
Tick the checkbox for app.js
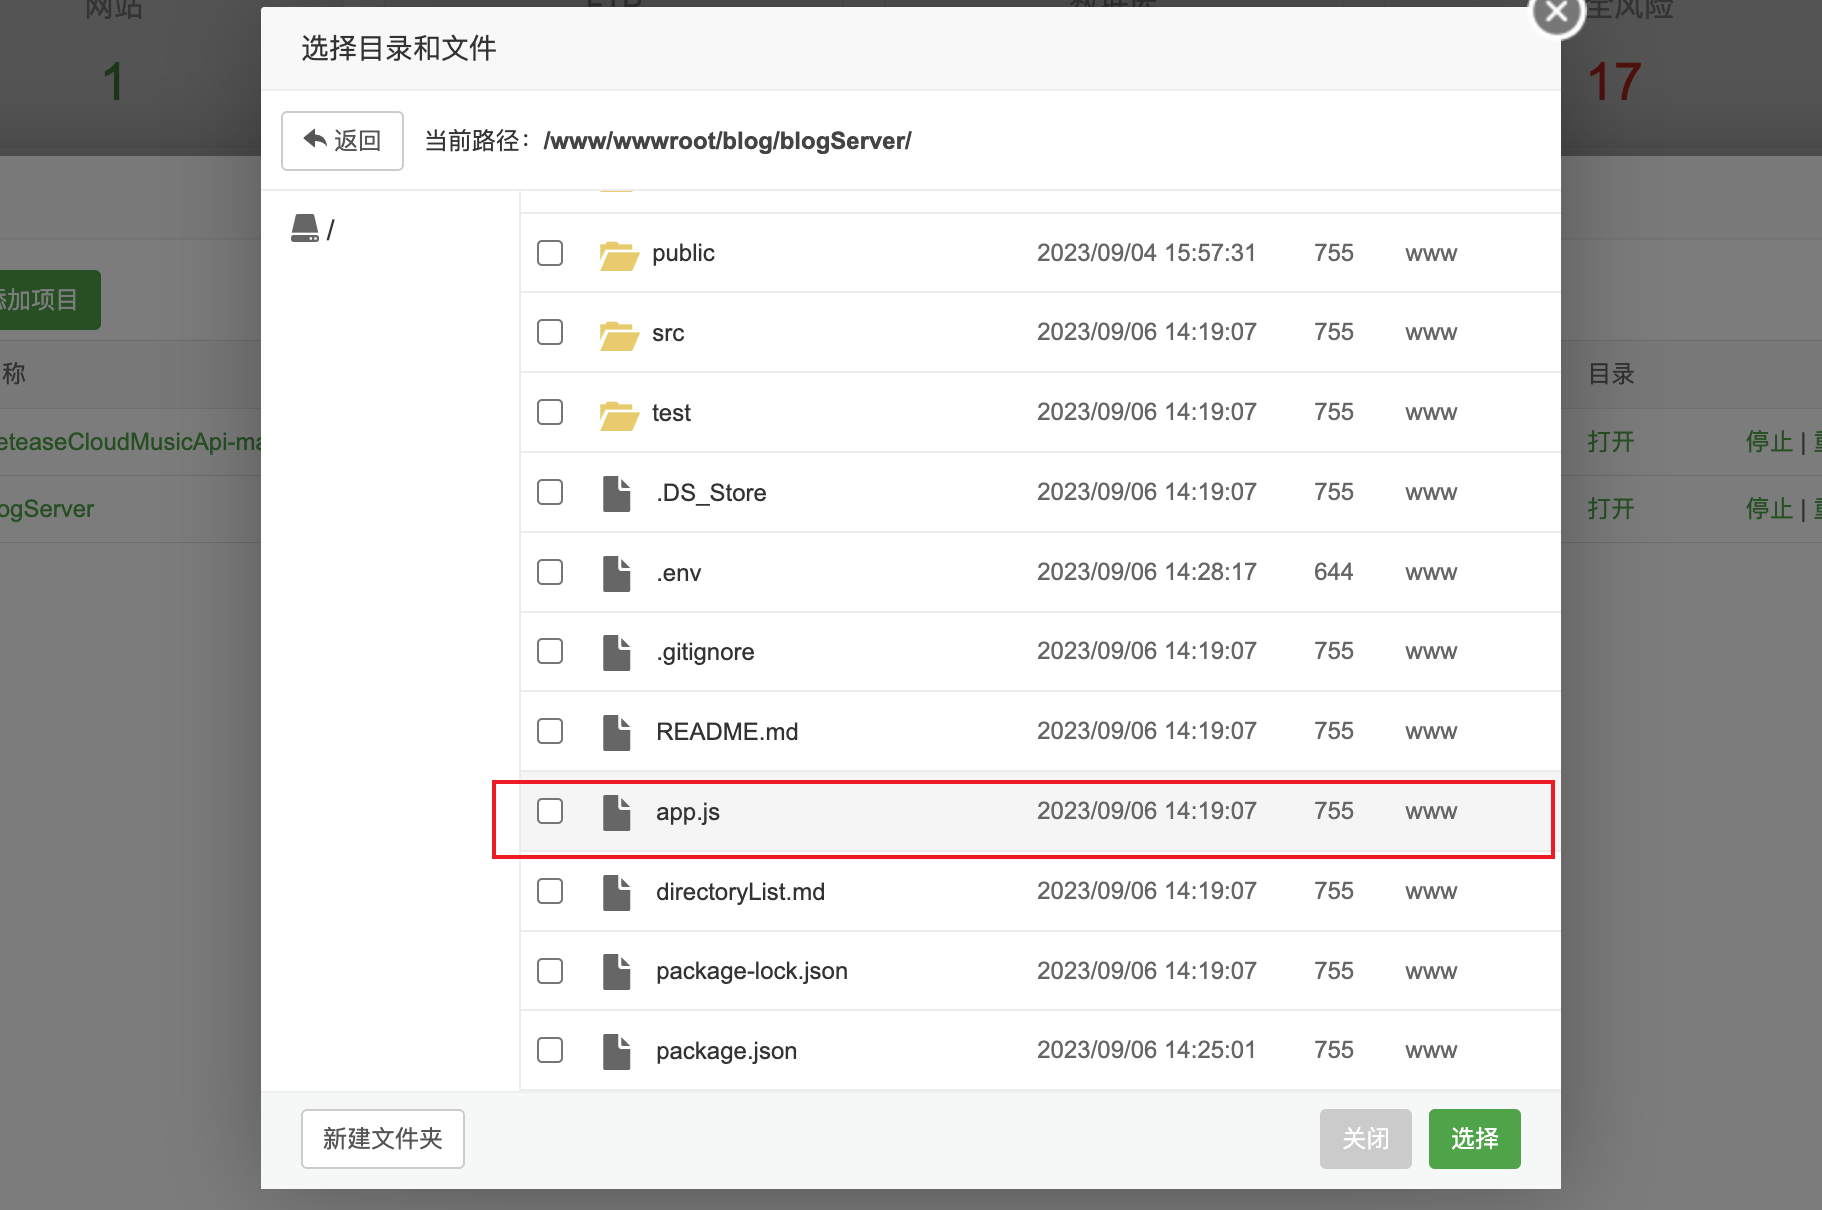(550, 811)
